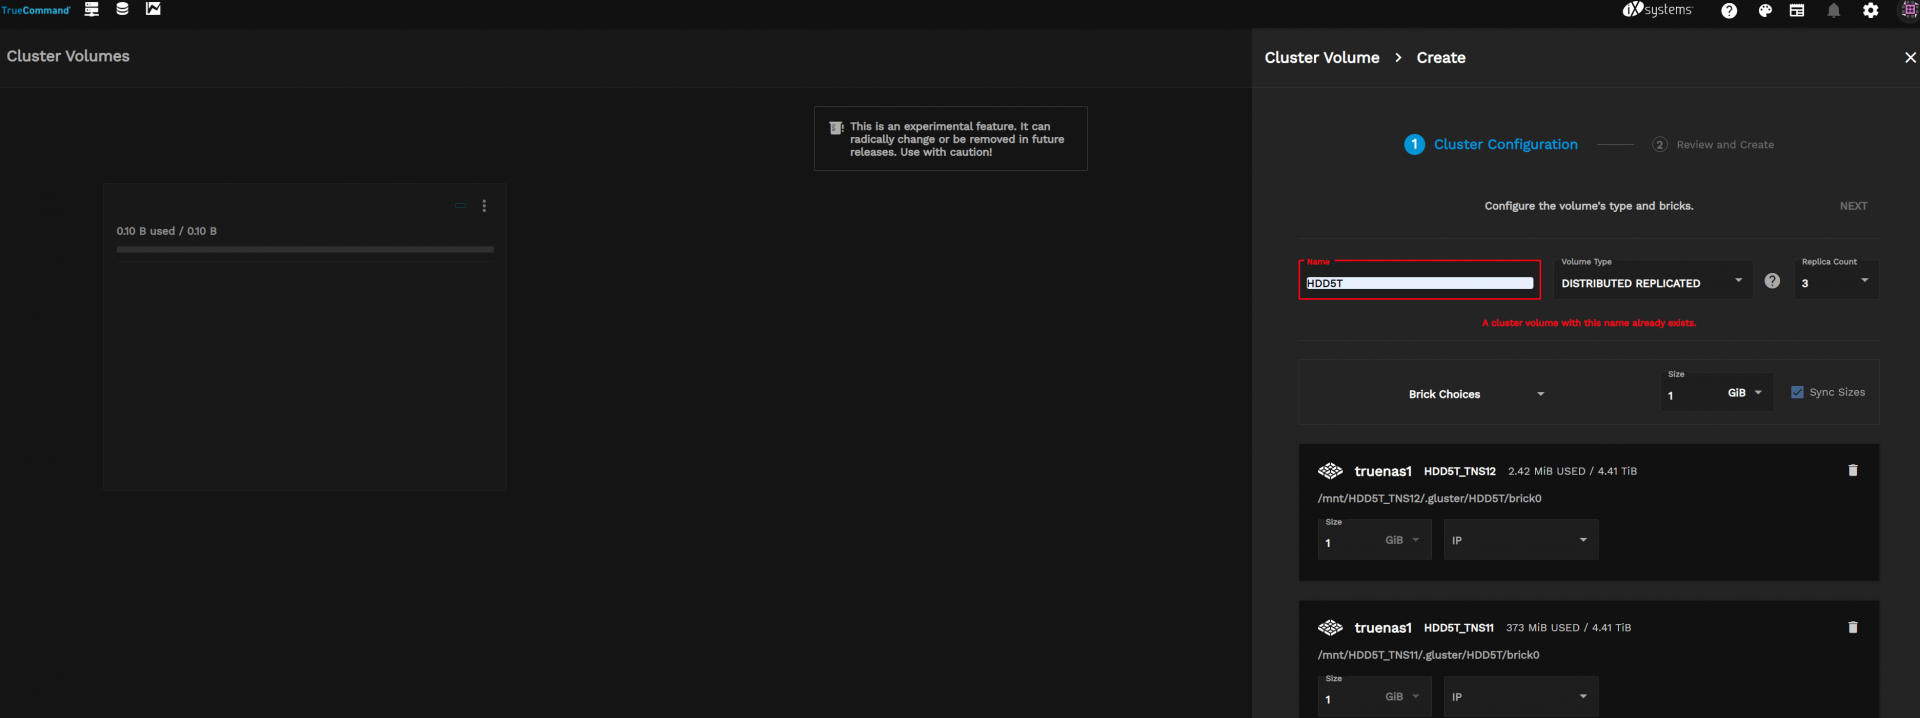
Task: Select the Cluster Configuration step
Action: tap(1491, 145)
